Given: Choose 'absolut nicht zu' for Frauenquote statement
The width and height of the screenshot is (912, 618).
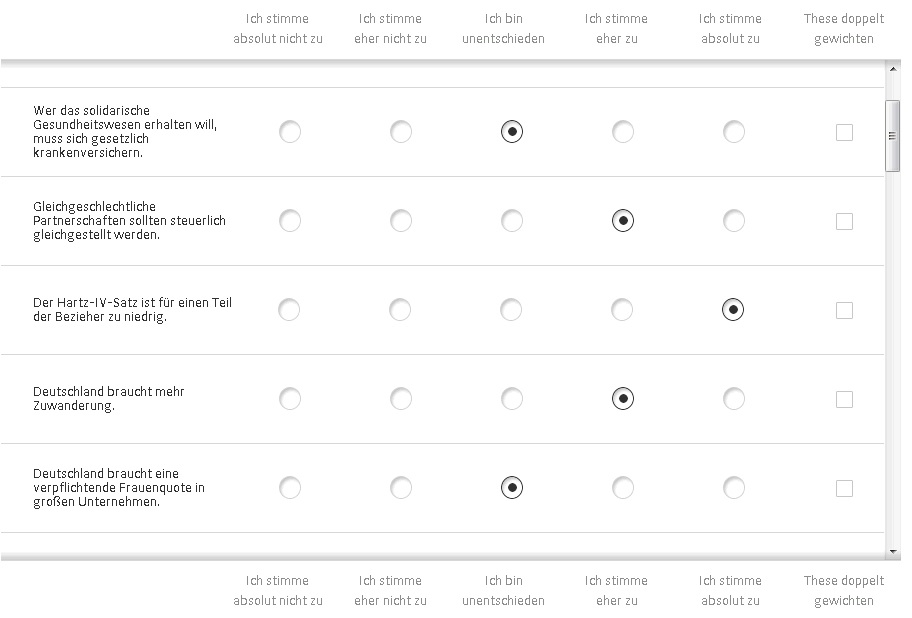Looking at the screenshot, I should pyautogui.click(x=290, y=488).
